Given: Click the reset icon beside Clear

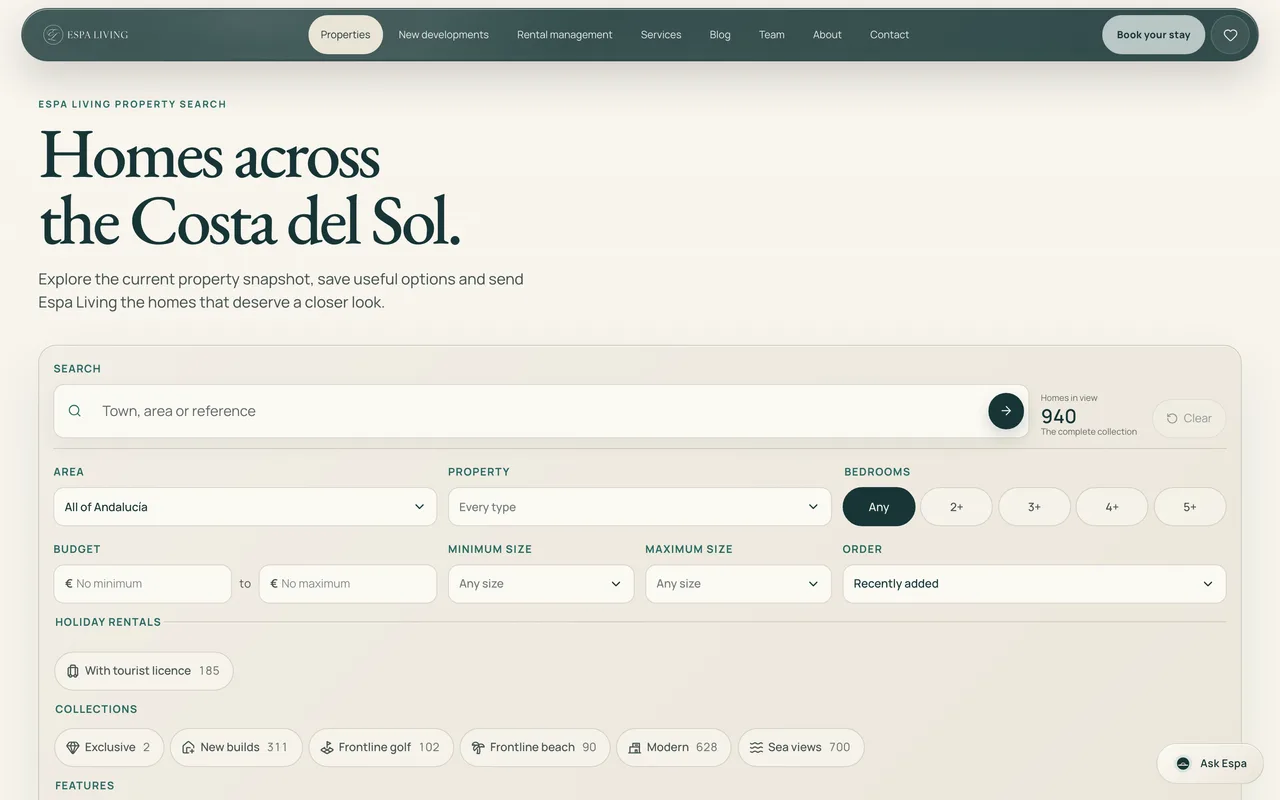Looking at the screenshot, I should tap(1172, 419).
